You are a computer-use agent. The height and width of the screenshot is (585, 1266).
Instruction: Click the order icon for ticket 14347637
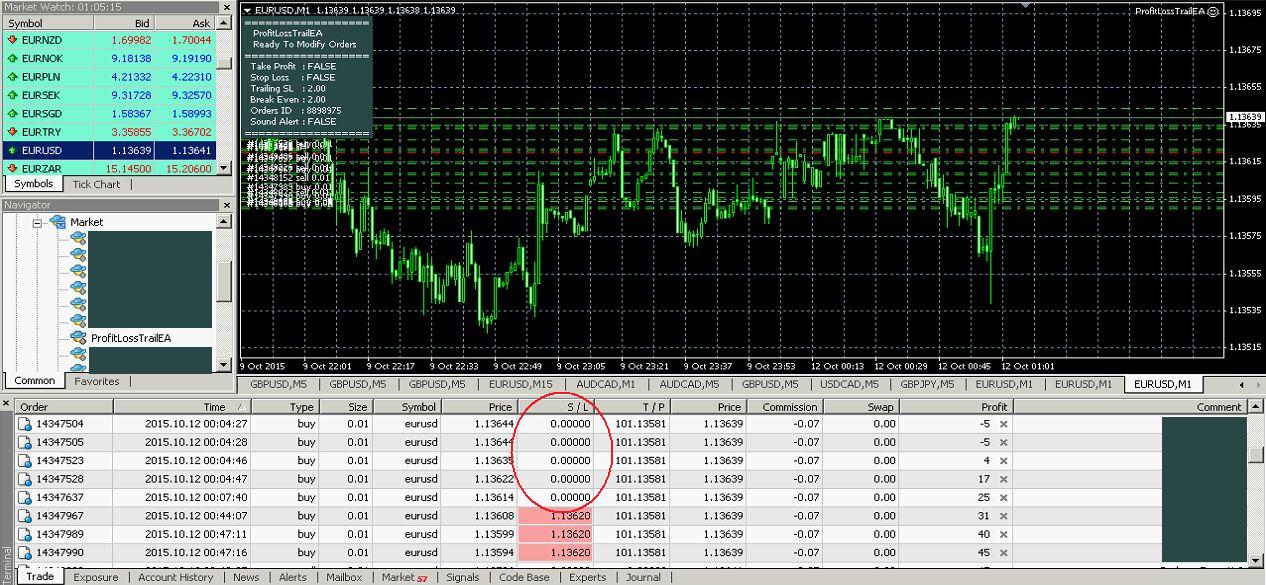coord(25,497)
